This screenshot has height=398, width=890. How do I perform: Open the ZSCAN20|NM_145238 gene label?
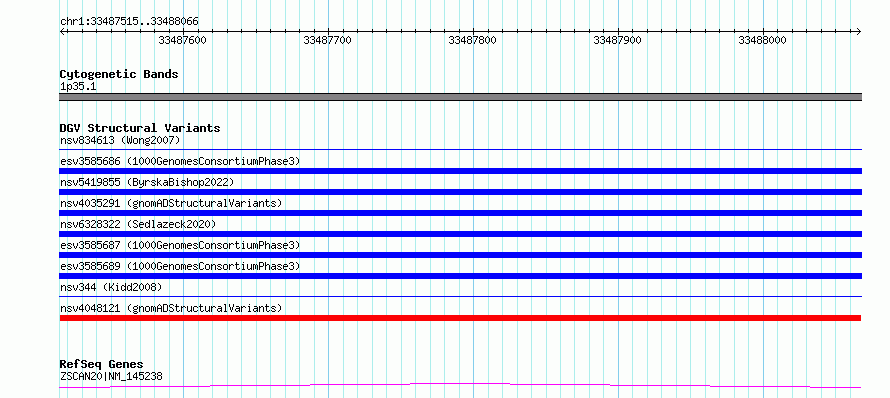[x=111, y=376]
